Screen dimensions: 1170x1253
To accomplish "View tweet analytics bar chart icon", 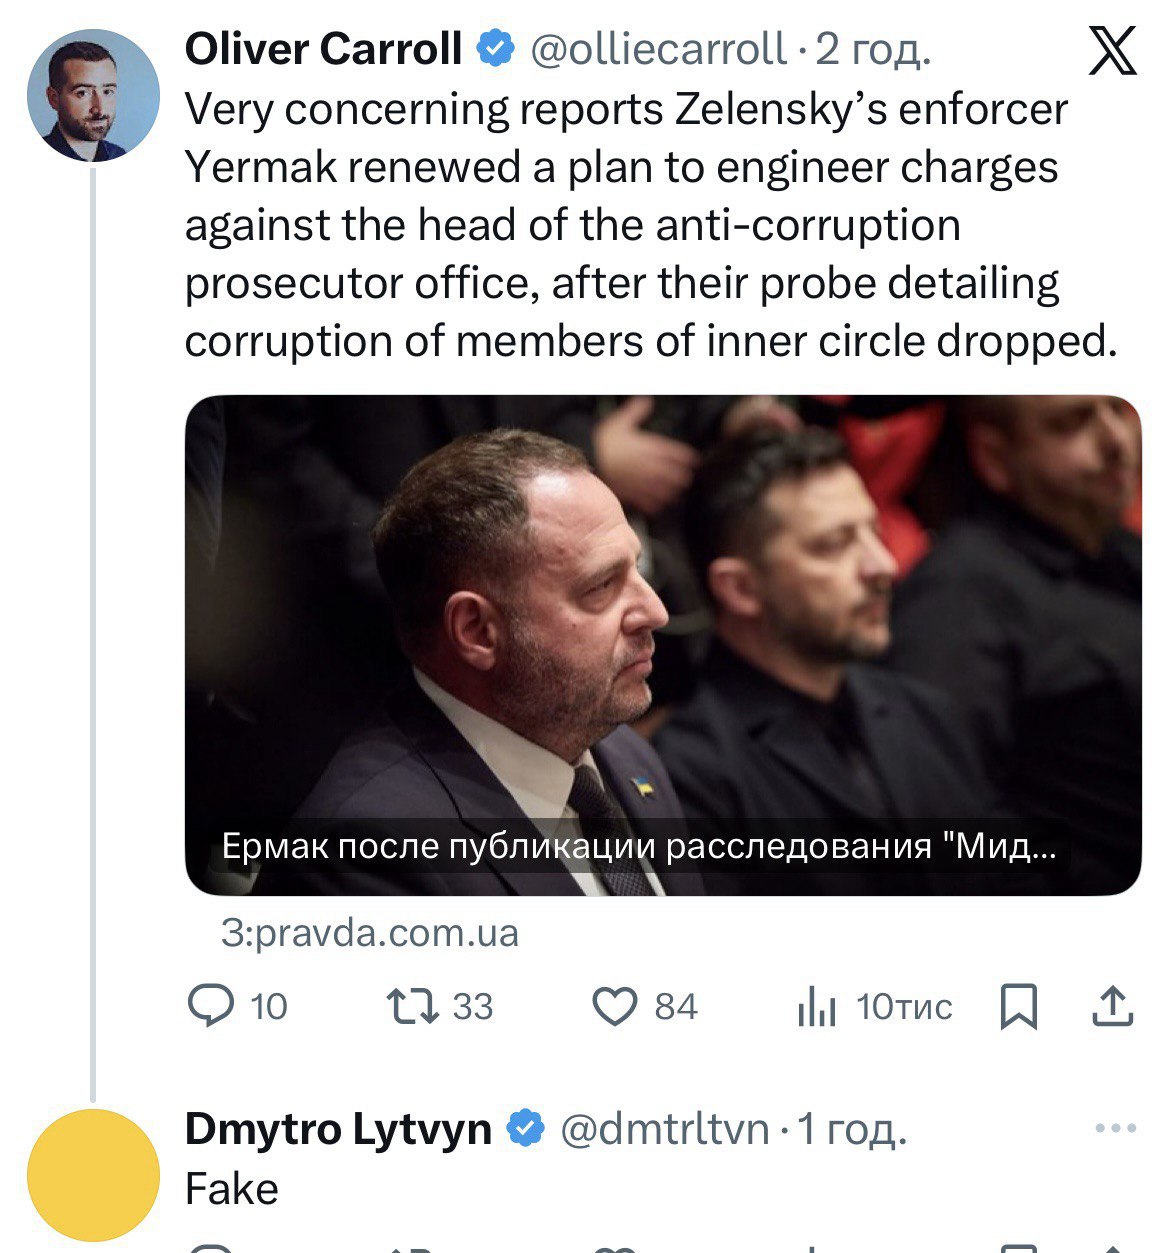I will 817,1007.
